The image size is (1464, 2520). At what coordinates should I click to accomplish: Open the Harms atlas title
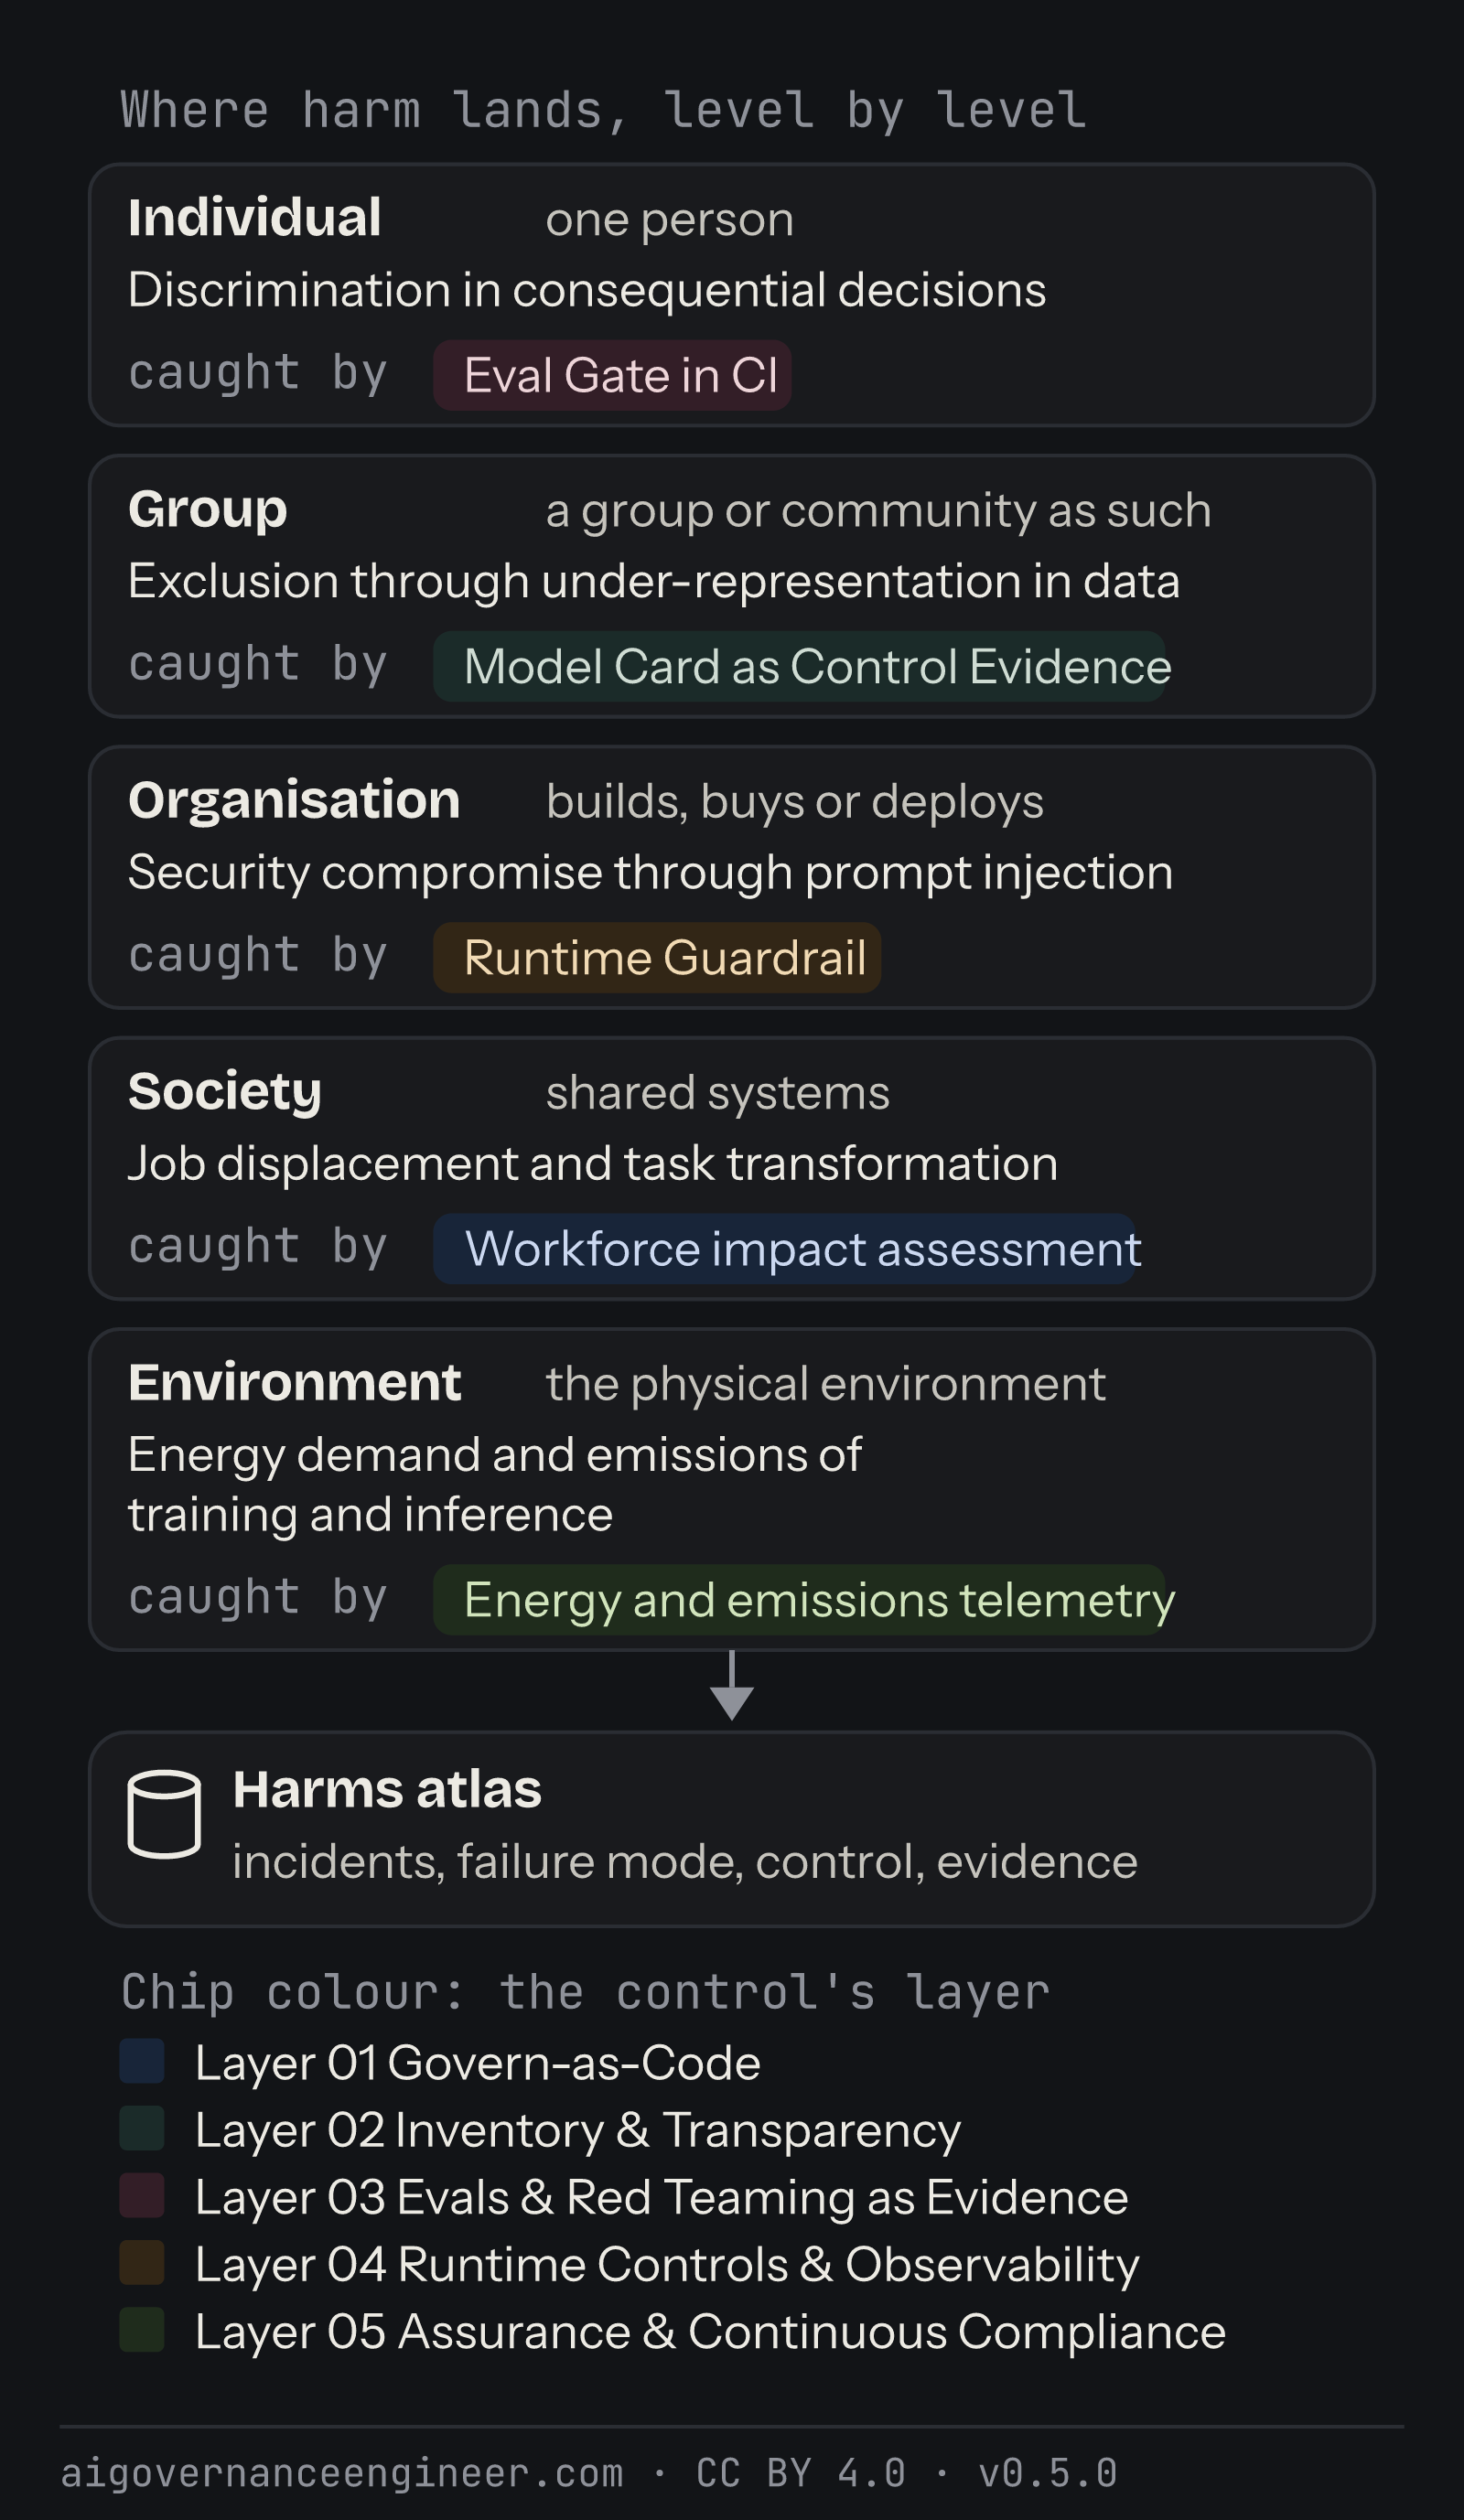(x=387, y=1789)
